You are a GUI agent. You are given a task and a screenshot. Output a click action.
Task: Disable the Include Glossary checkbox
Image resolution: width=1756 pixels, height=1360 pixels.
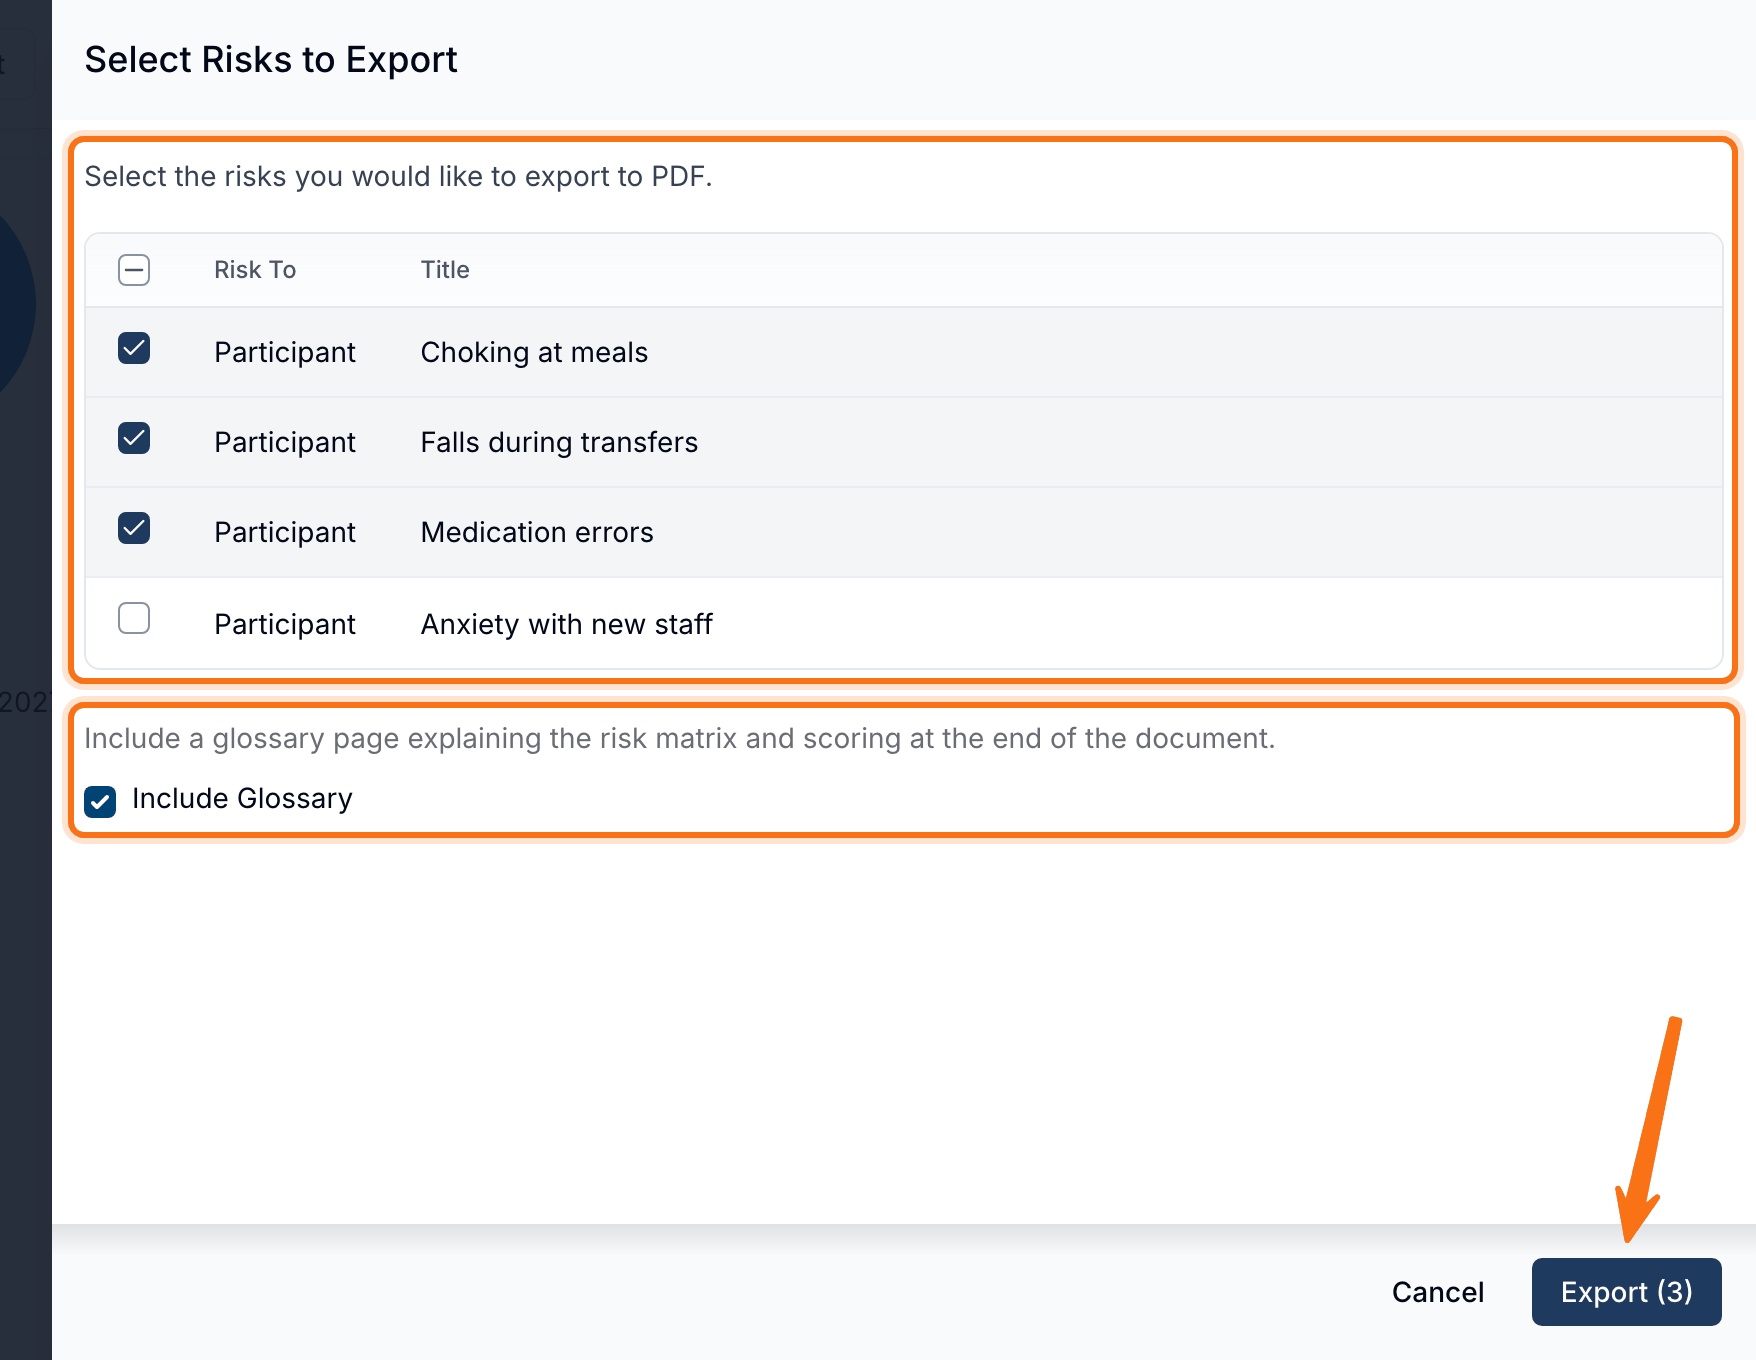[x=100, y=801]
